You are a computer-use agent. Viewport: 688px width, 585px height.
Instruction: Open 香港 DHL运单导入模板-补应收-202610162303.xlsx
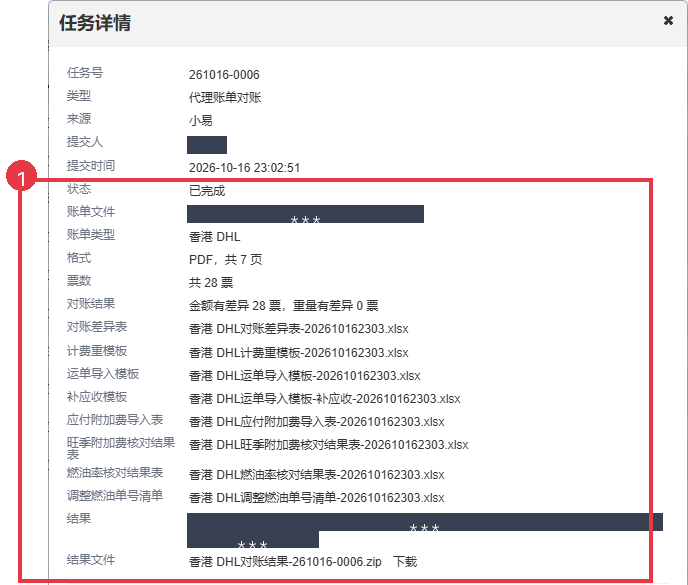(324, 398)
